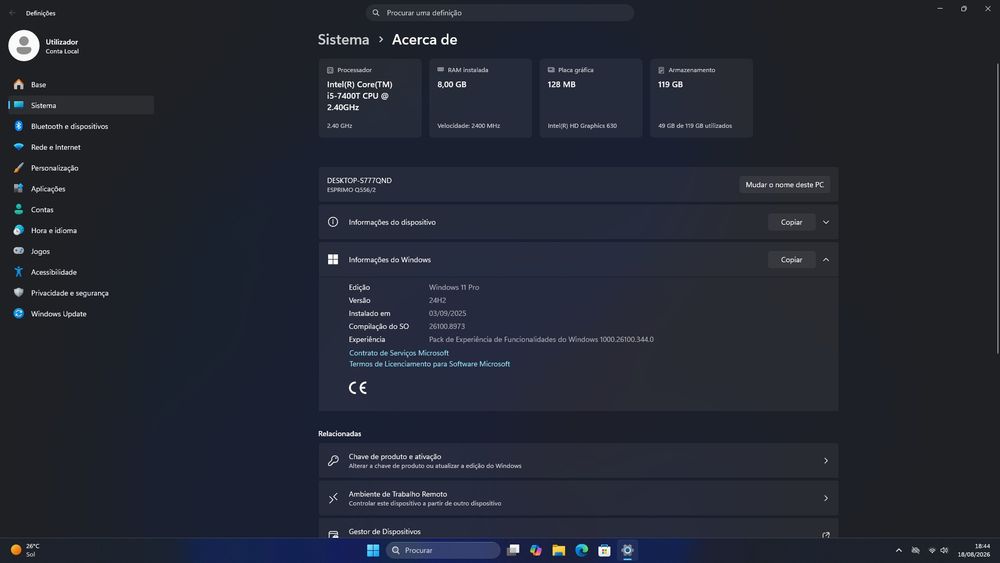Show hidden tray icons chevron
The width and height of the screenshot is (1000, 563).
click(899, 550)
